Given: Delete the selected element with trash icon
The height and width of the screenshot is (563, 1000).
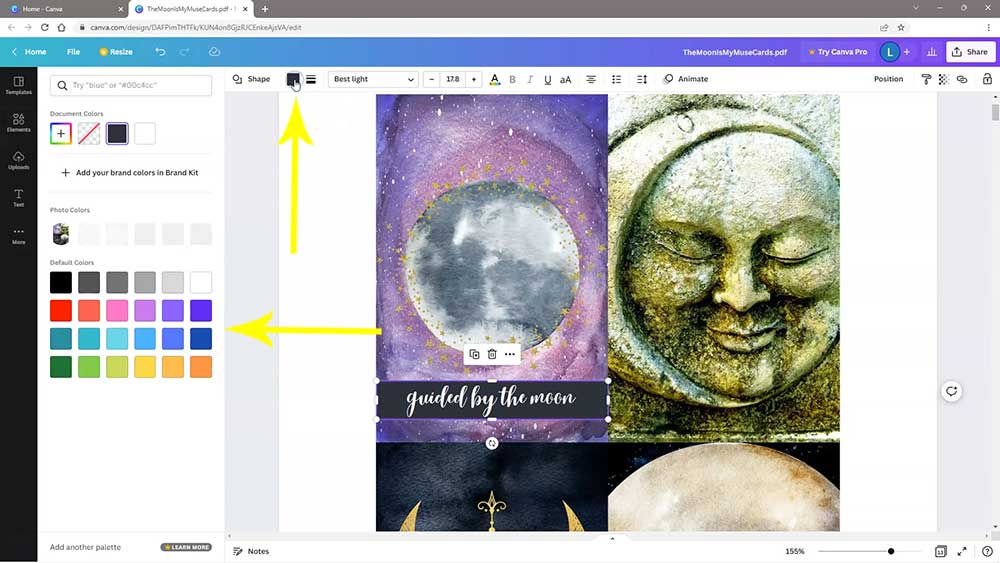Looking at the screenshot, I should pyautogui.click(x=492, y=354).
